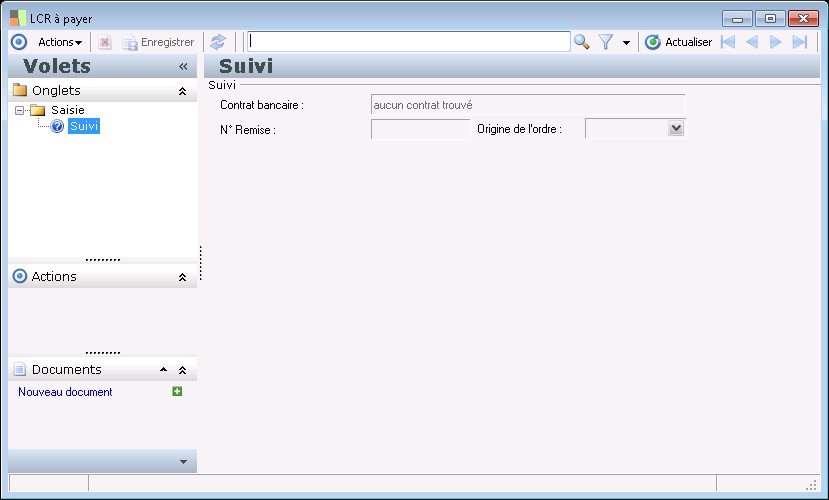Viewport: 829px width, 500px height.
Task: Click the Origine de l'ordre label
Action: click(x=519, y=129)
